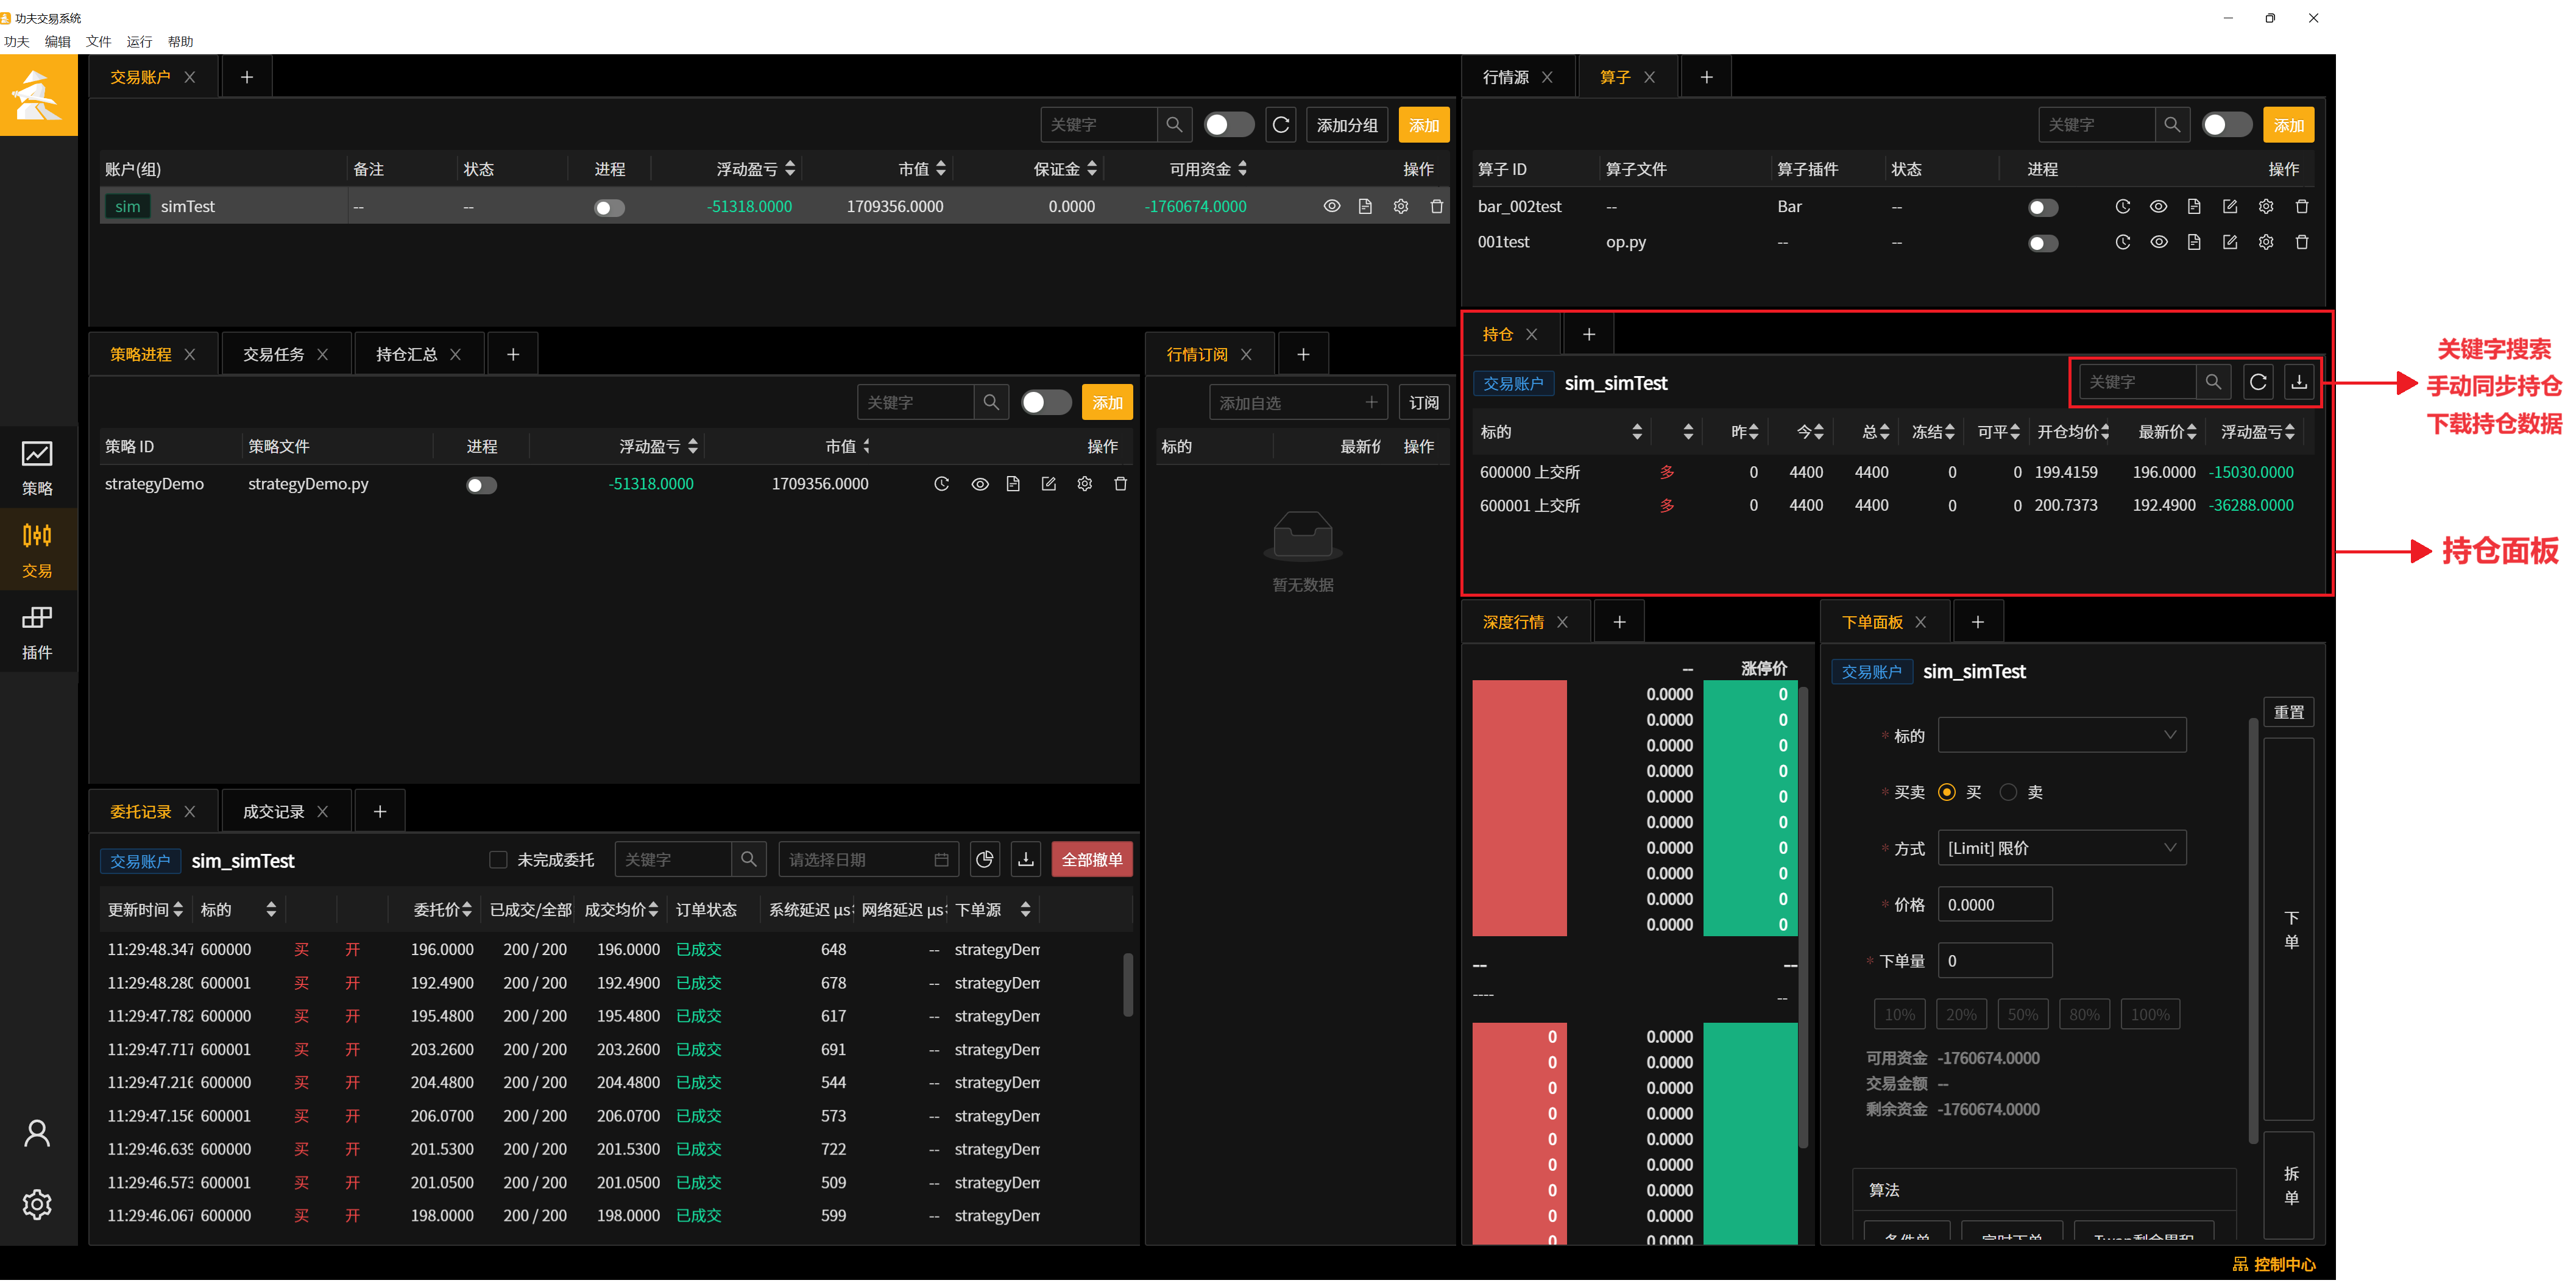
Task: Check the 未完成委托 checkbox
Action: pyautogui.click(x=498, y=861)
